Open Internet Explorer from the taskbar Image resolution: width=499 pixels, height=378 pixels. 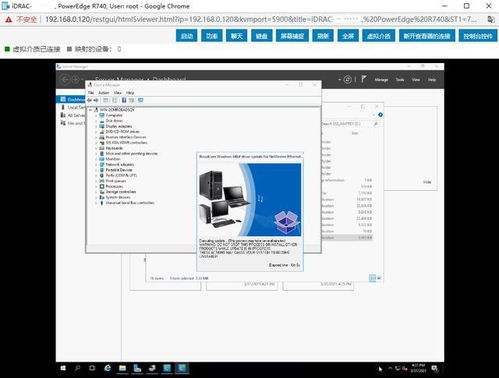pos(107,368)
